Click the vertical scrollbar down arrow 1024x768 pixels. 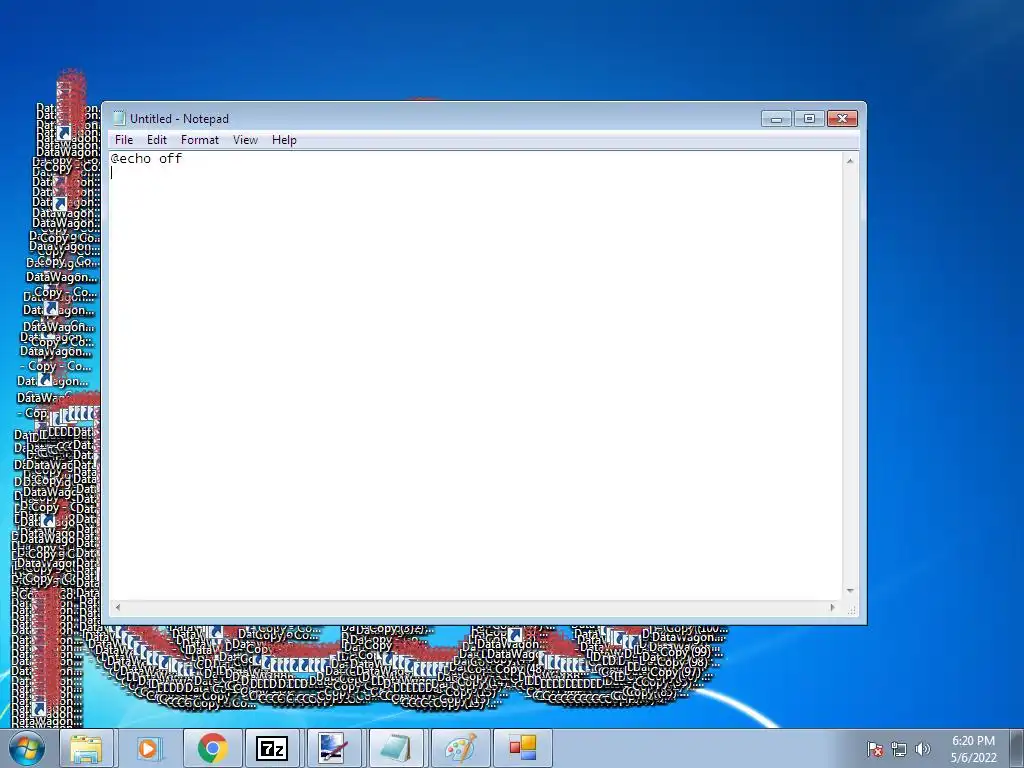click(850, 591)
